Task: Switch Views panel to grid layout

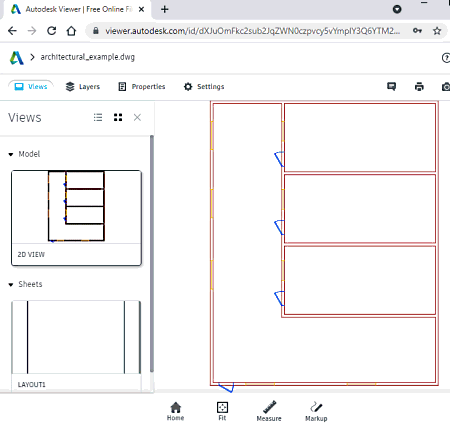Action: point(118,117)
